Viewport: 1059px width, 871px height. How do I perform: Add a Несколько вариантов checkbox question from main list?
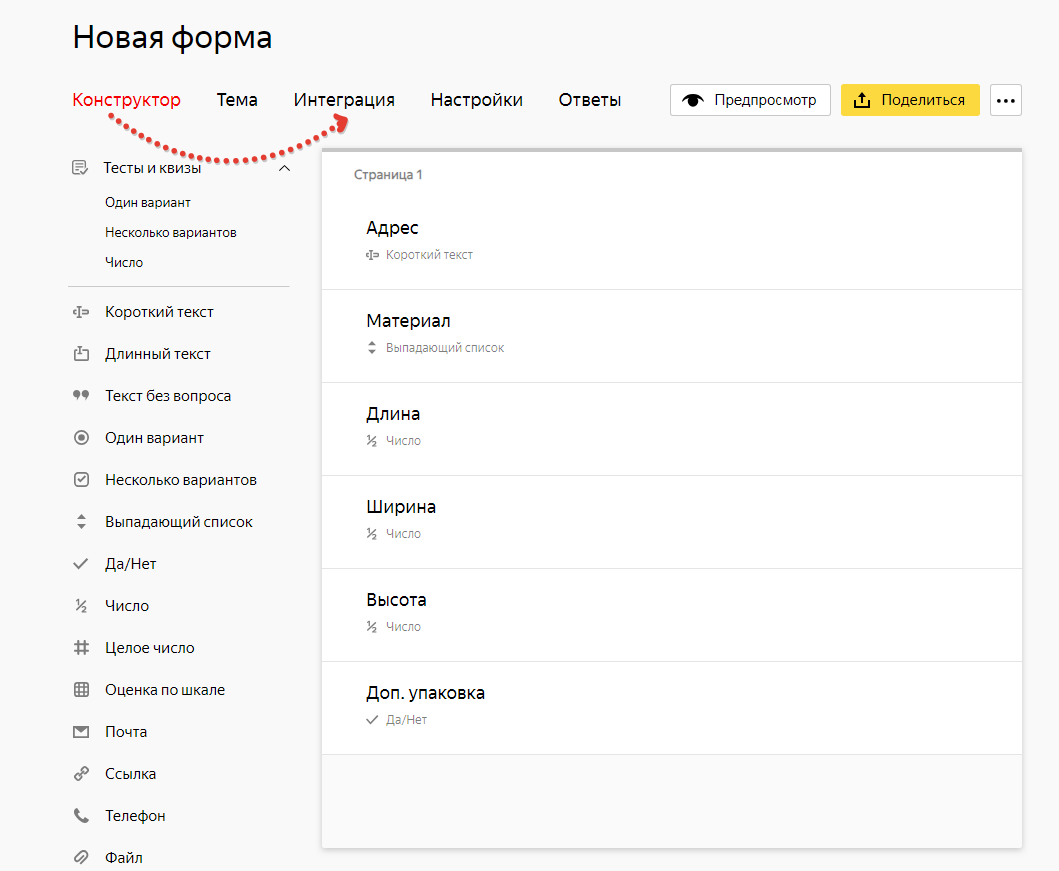tap(180, 480)
